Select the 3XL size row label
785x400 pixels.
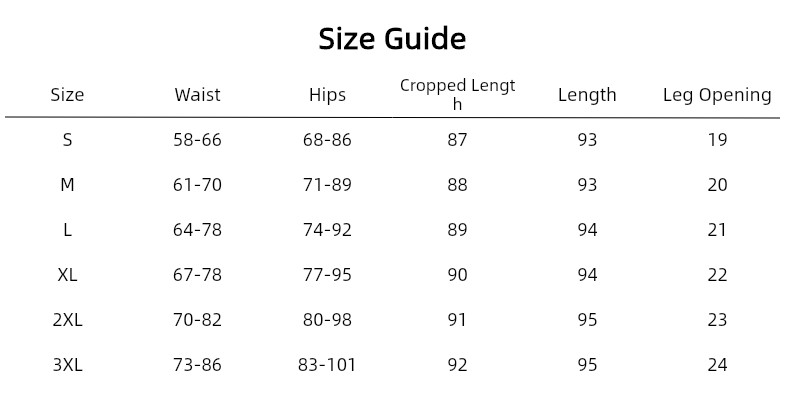pos(67,365)
